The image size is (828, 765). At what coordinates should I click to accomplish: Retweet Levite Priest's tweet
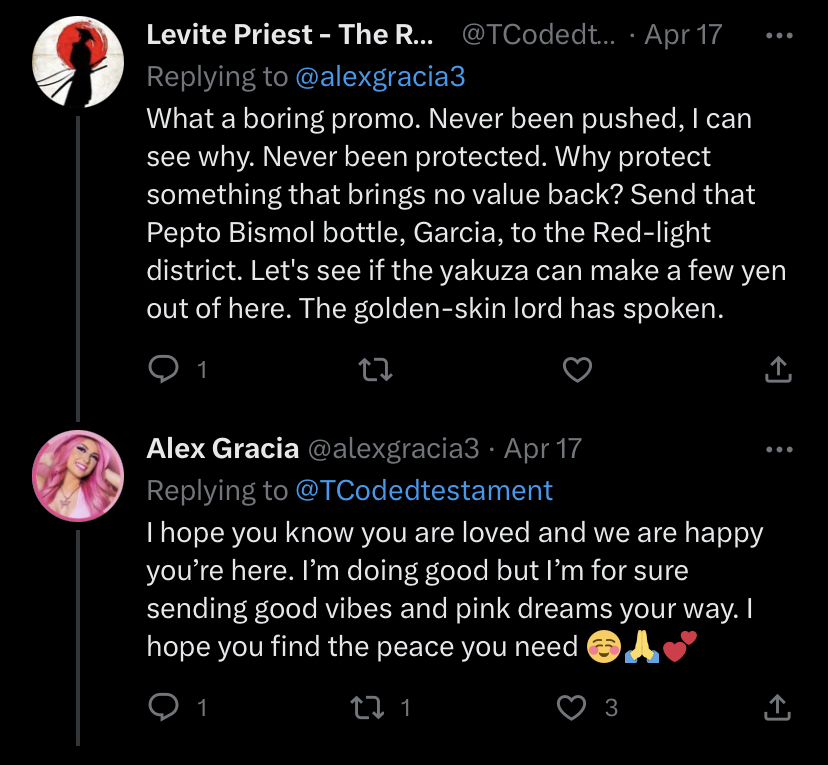click(375, 369)
